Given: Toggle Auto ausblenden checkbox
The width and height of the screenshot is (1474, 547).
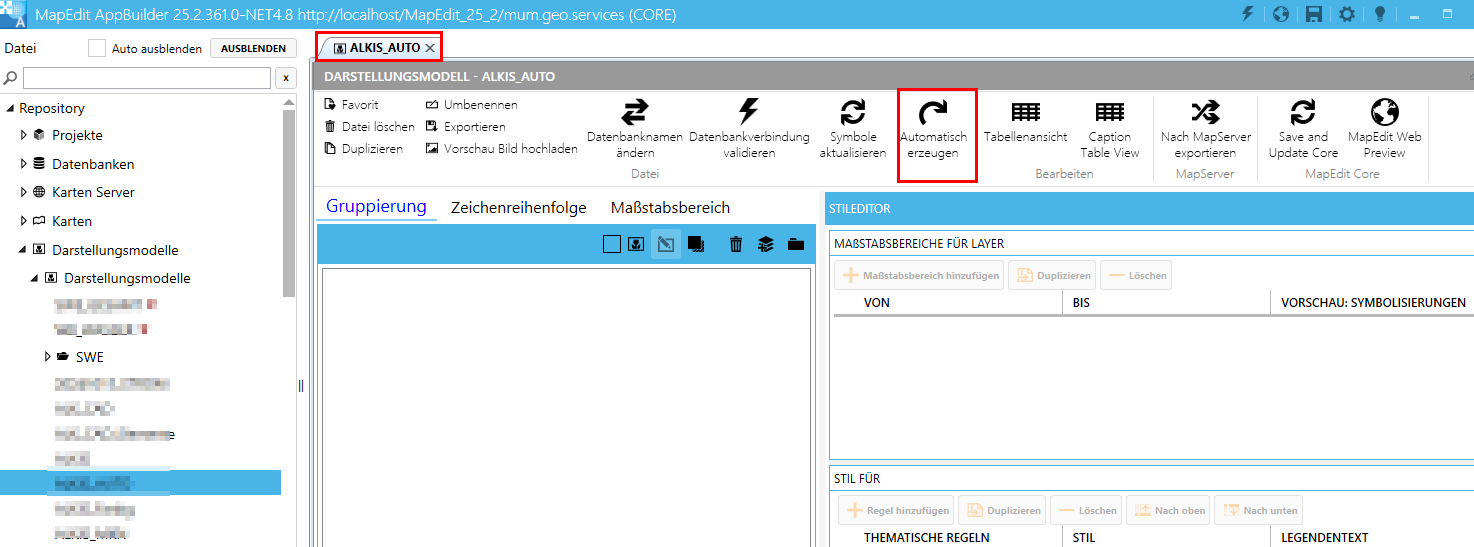Looking at the screenshot, I should point(97,48).
